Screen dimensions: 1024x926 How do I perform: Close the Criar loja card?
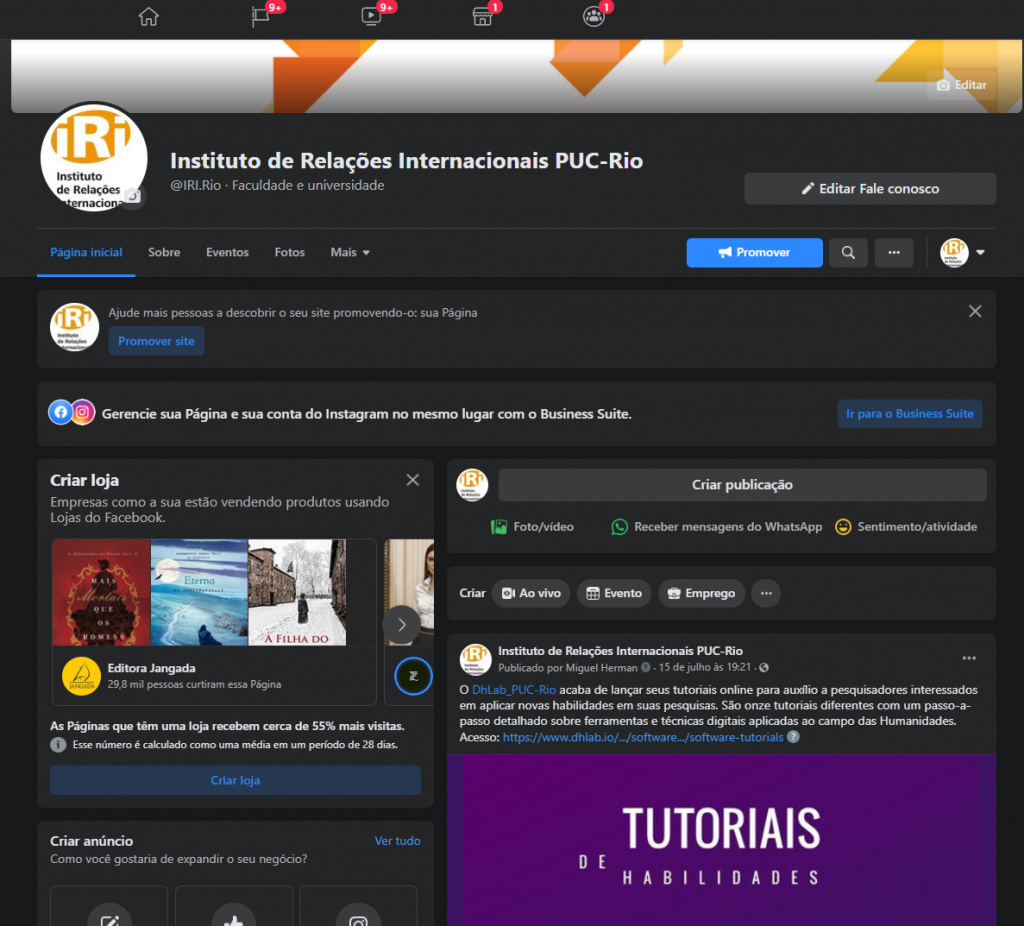[413, 480]
